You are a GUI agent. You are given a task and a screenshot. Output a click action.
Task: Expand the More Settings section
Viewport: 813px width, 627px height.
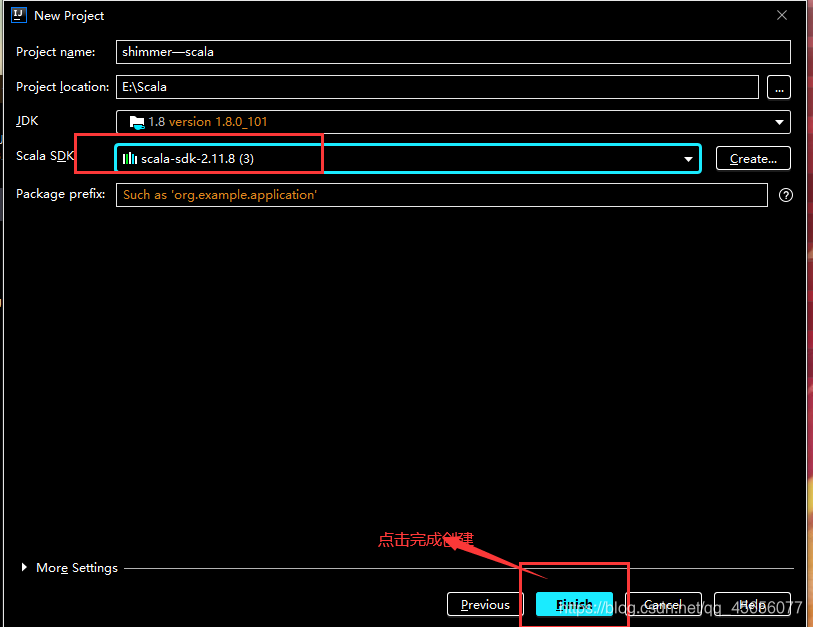24,567
